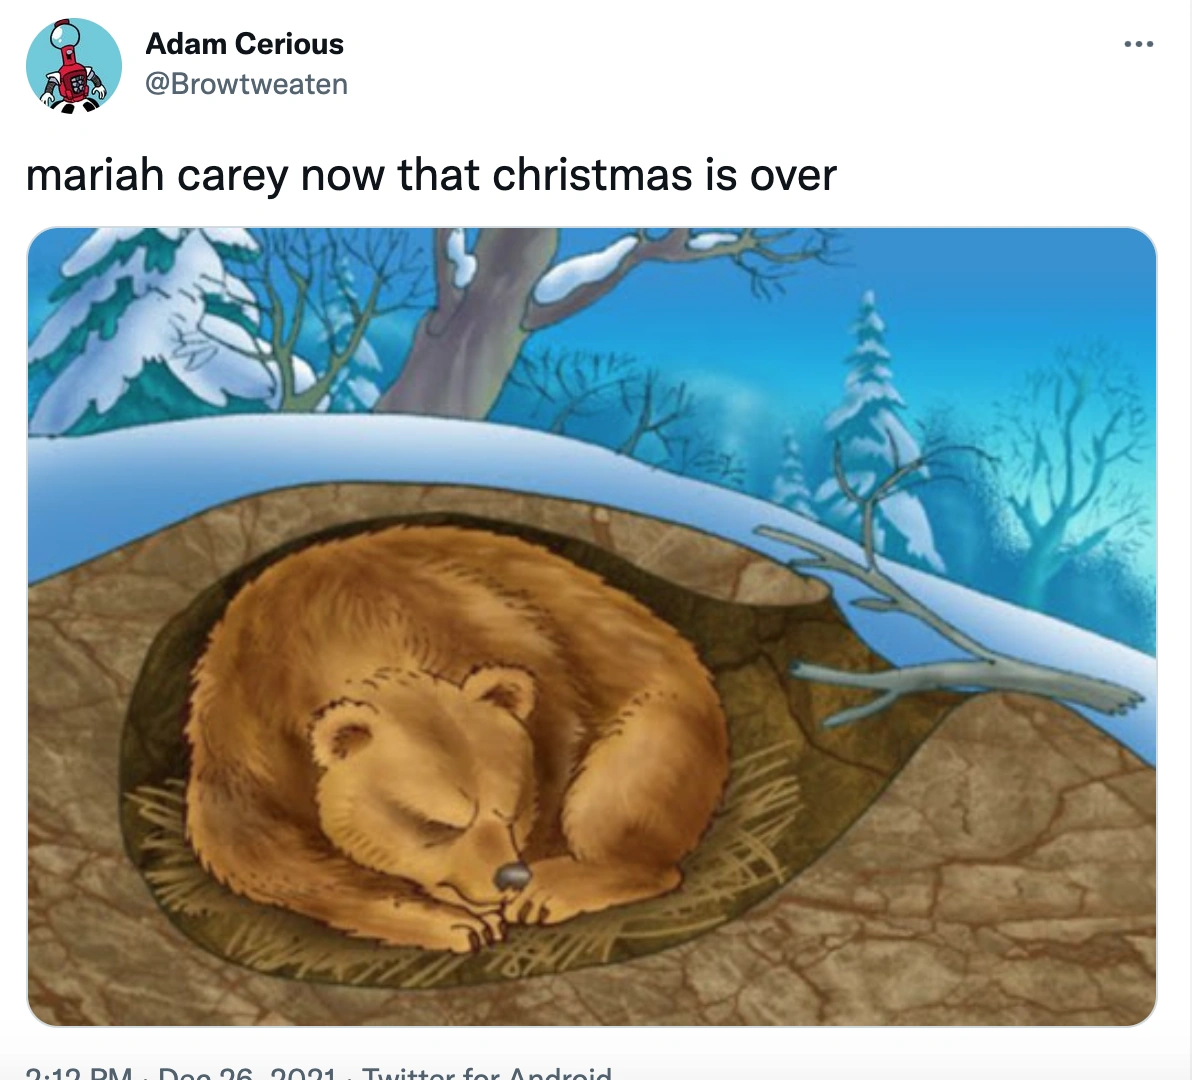Click the word "christmas" in the tweet

591,175
